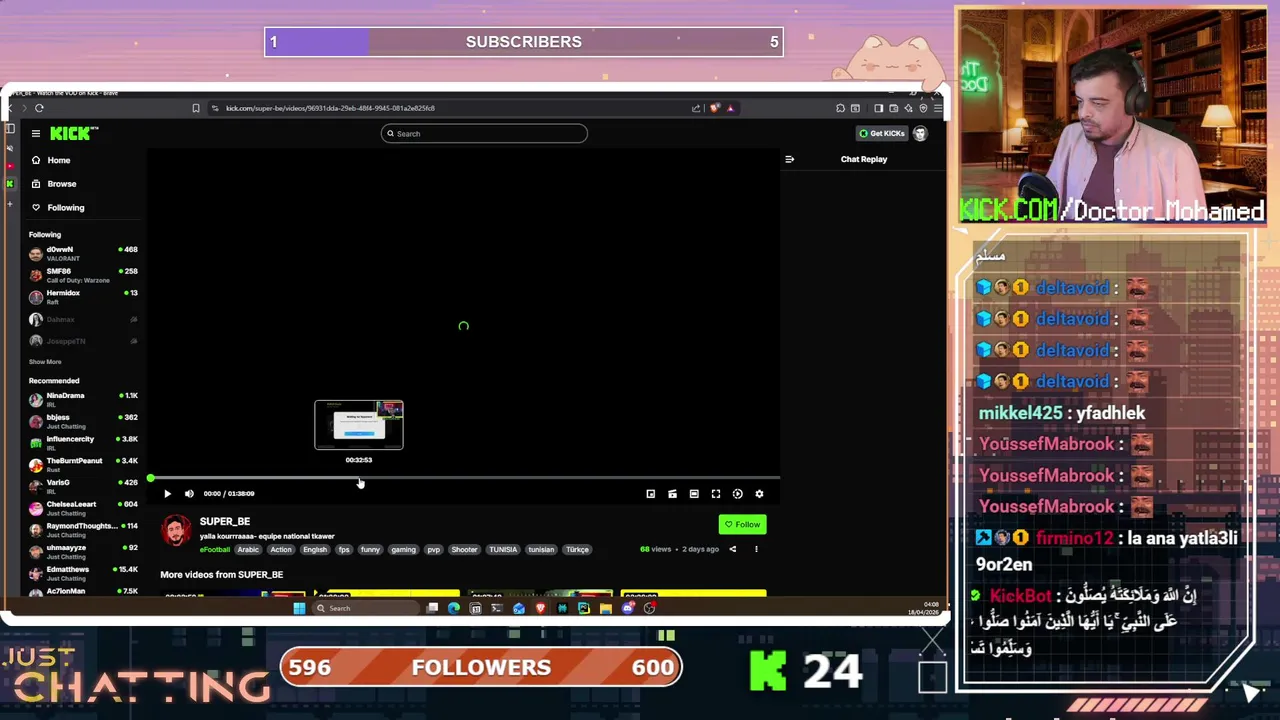Share this video
The height and width of the screenshot is (720, 1280).
(x=732, y=549)
